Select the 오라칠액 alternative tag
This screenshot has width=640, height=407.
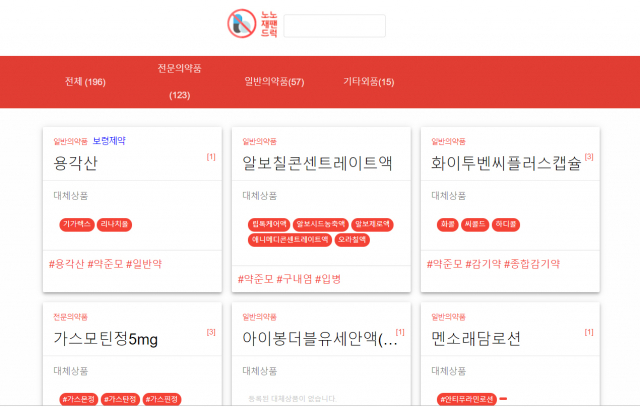352,240
